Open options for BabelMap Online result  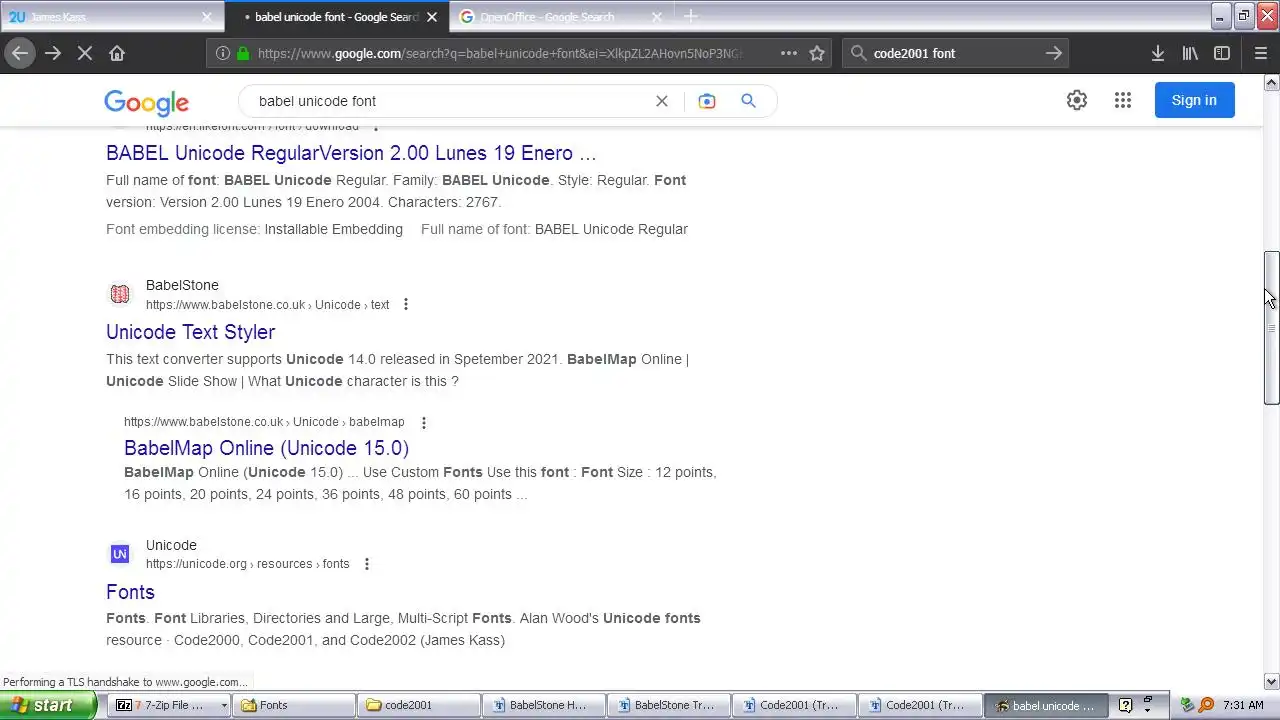(x=423, y=423)
